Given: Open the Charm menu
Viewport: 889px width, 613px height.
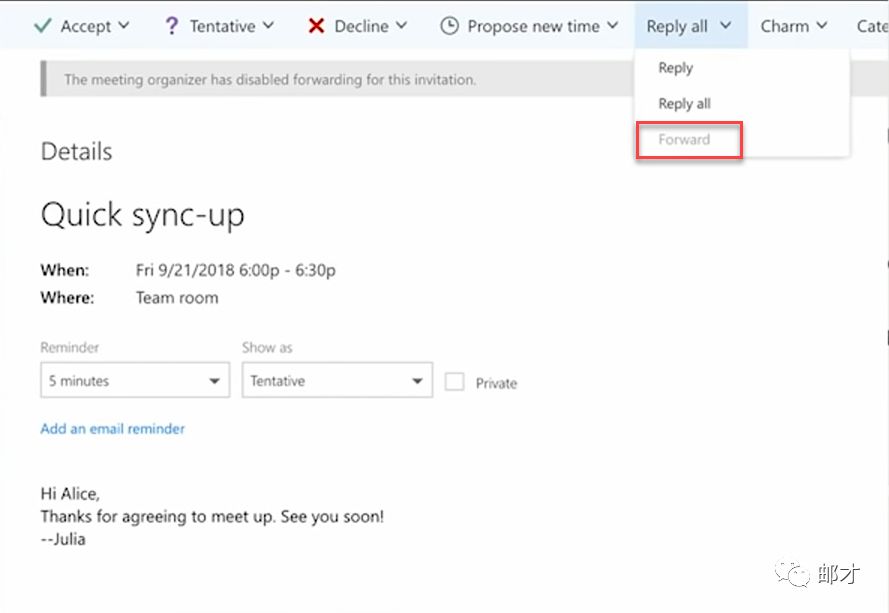Looking at the screenshot, I should (794, 26).
